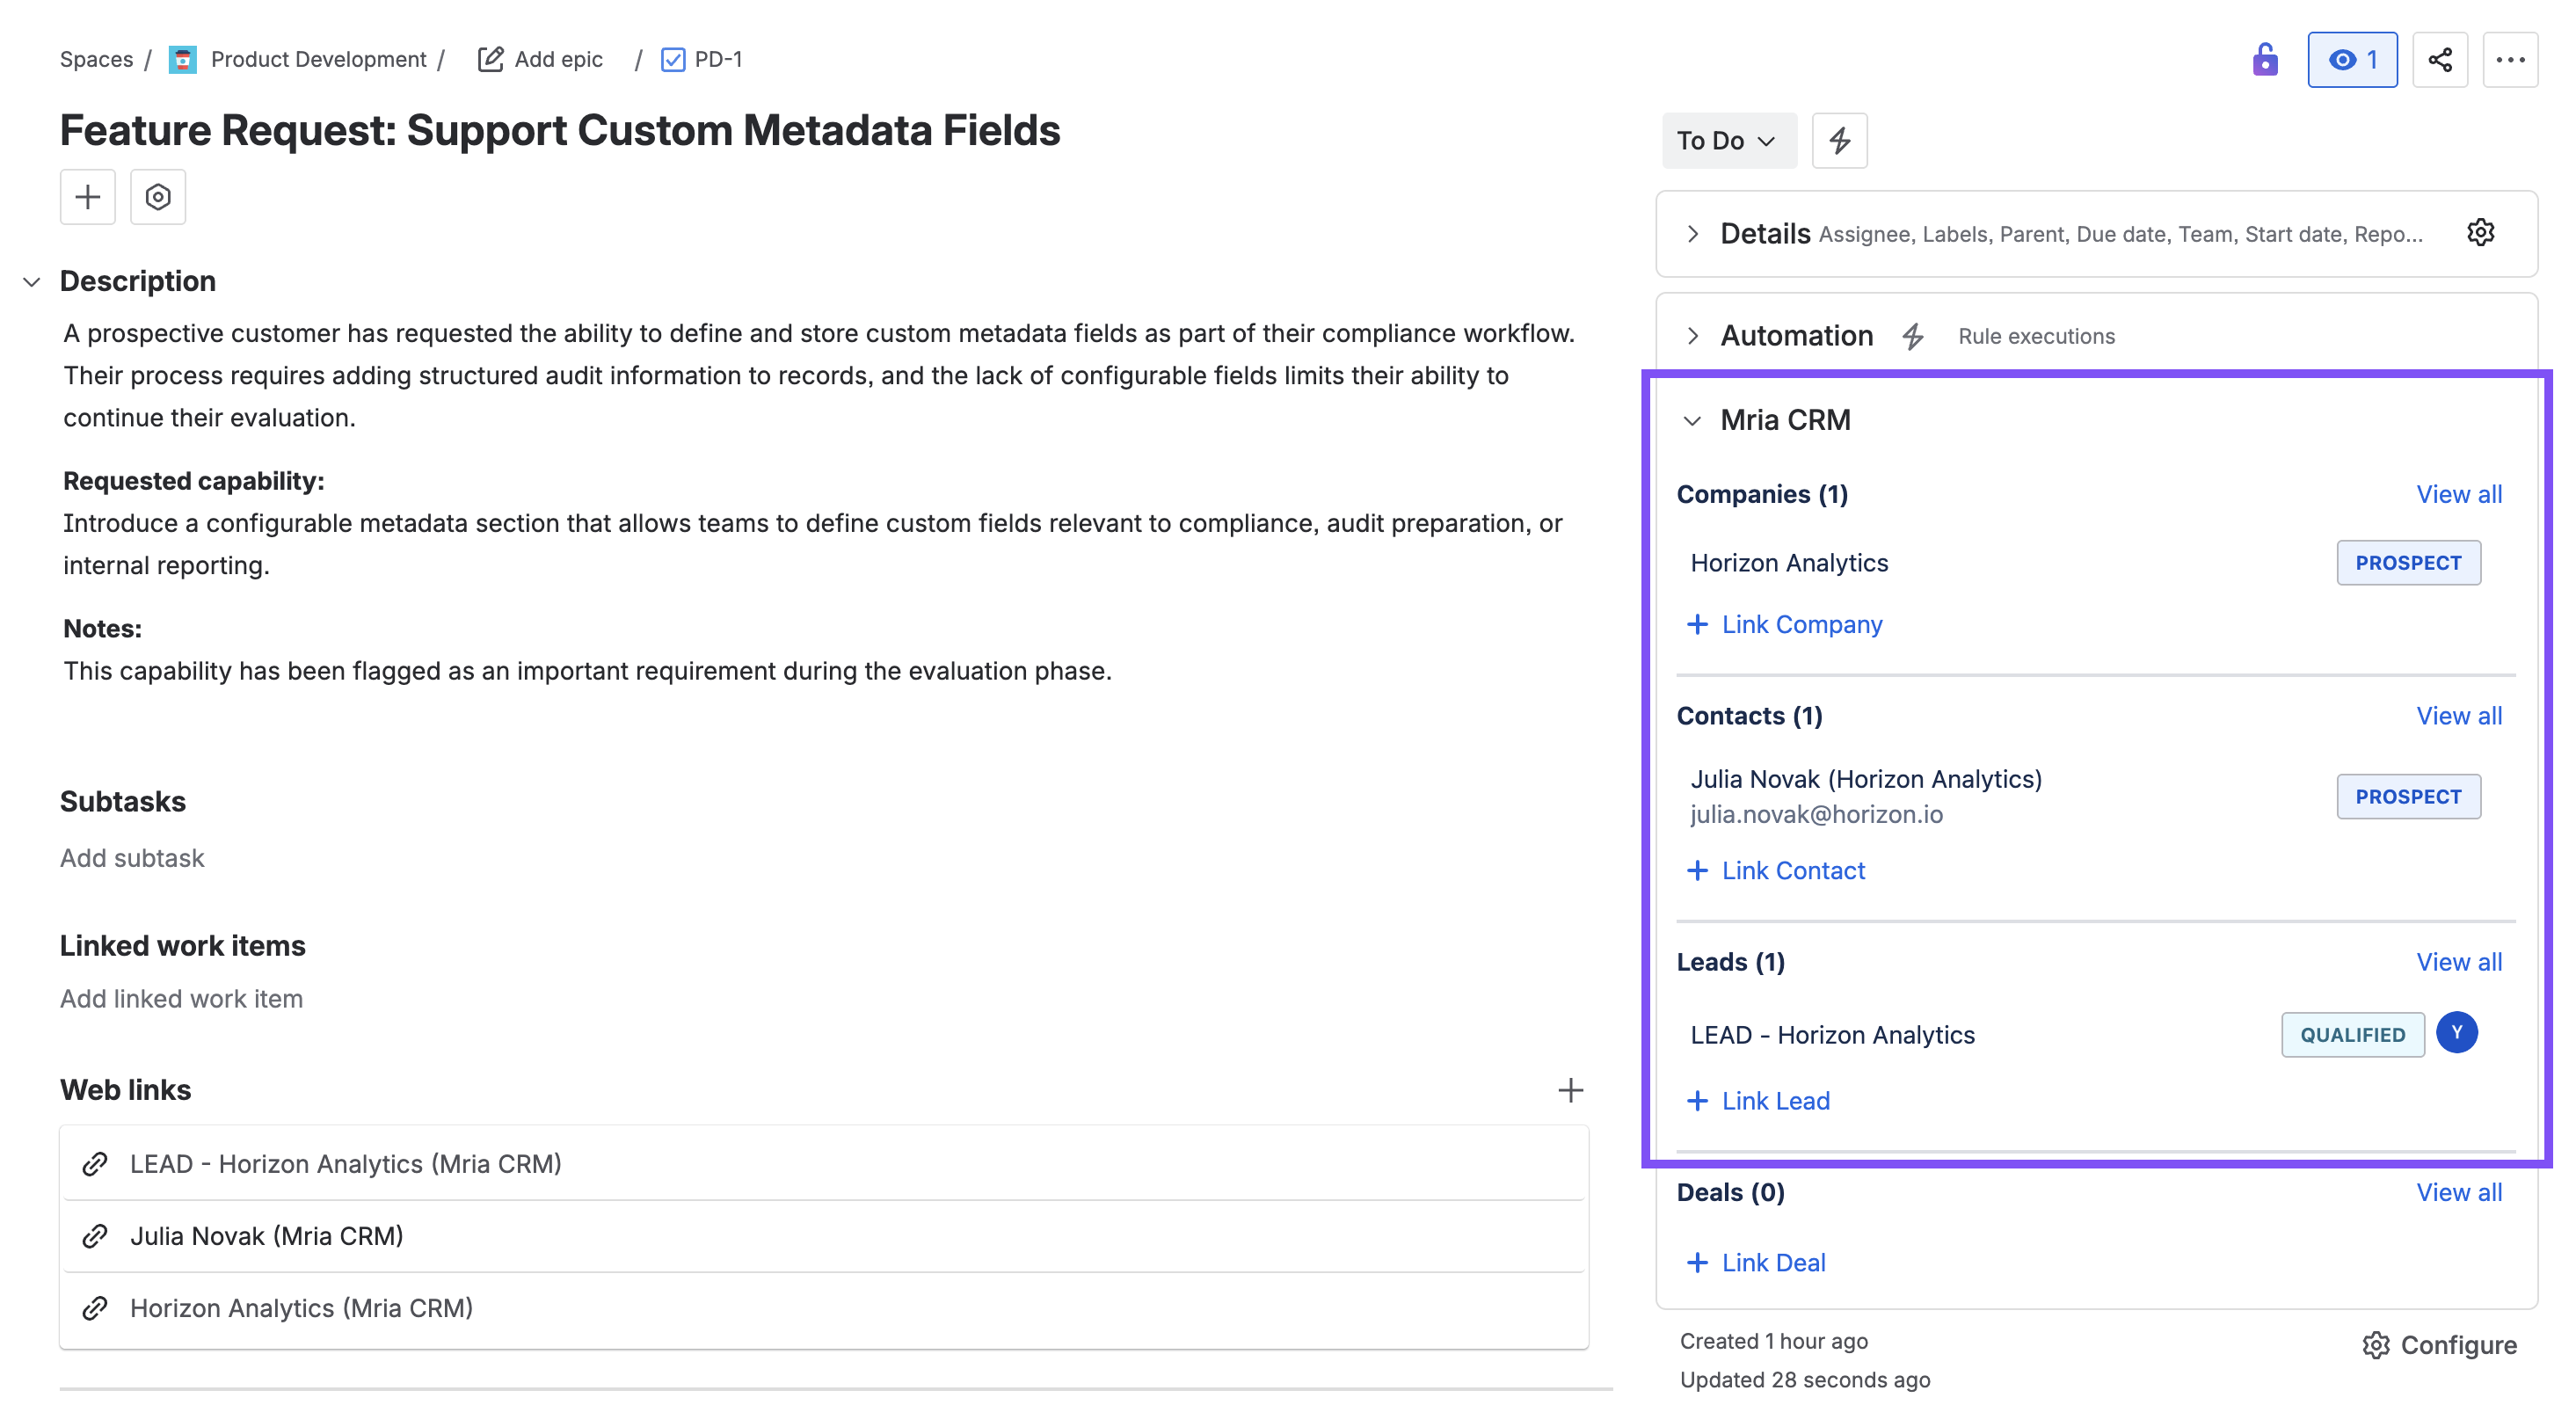
Task: Click the purple unlock restriction icon
Action: coord(2264,60)
